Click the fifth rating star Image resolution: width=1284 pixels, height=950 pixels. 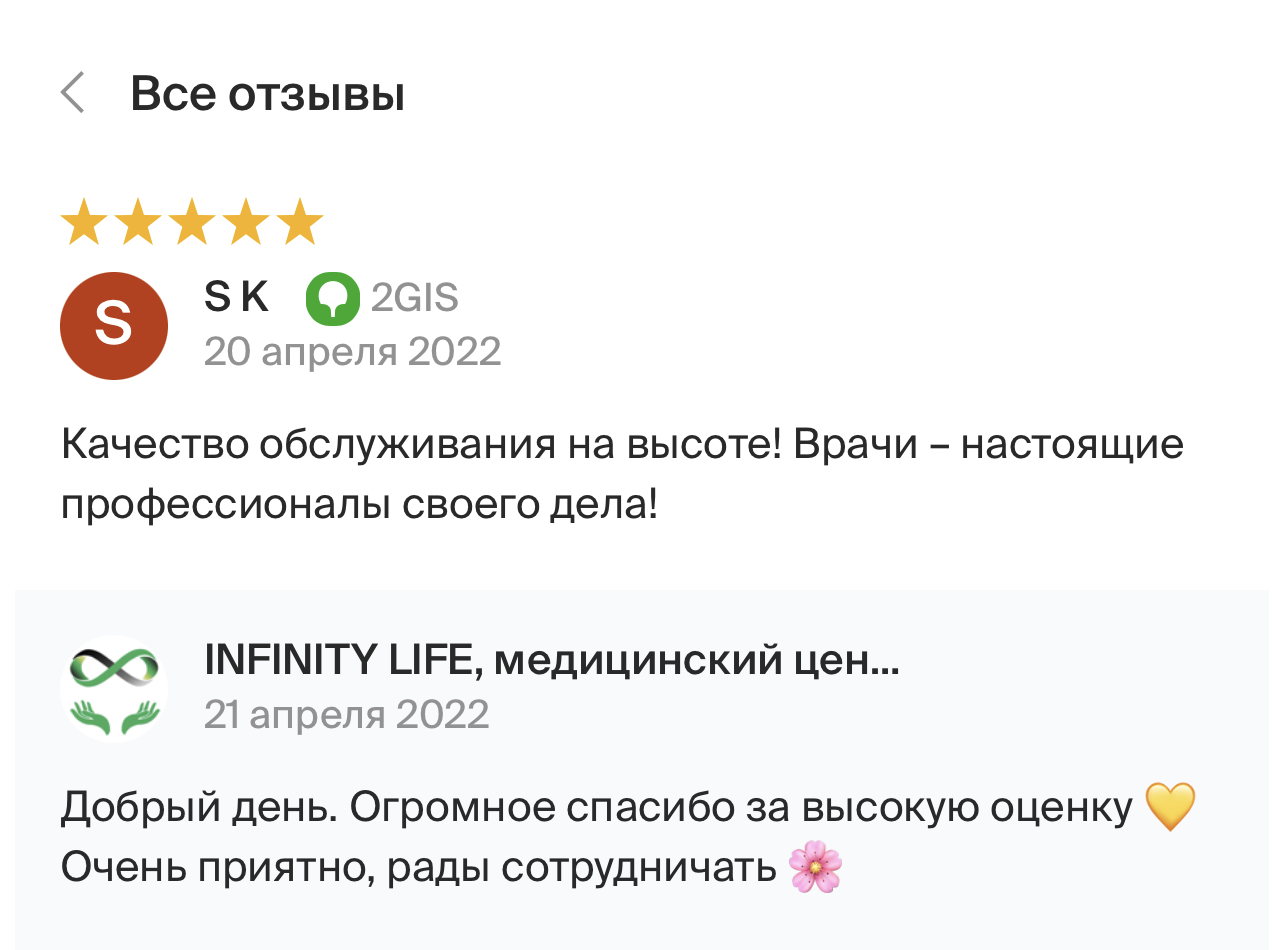coord(299,222)
